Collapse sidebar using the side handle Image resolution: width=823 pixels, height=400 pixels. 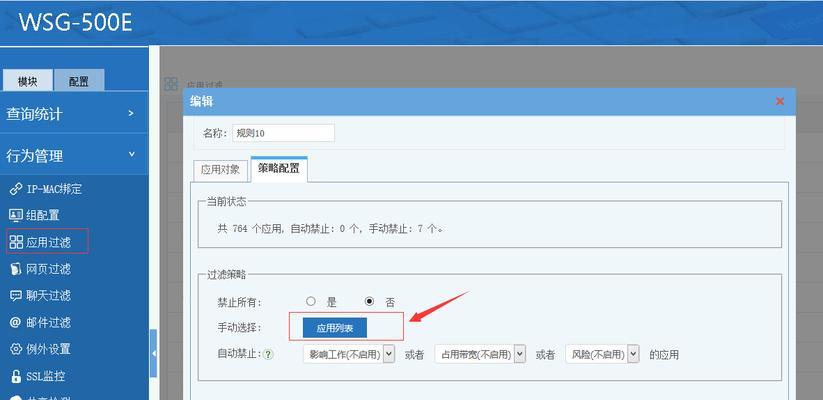point(153,353)
